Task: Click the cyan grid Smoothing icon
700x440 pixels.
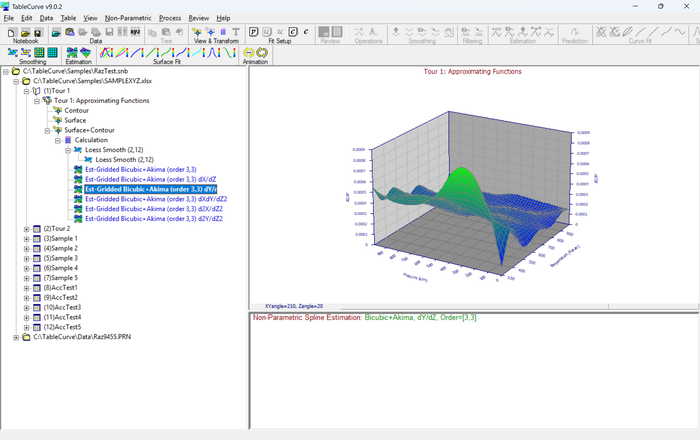Action: (53, 53)
